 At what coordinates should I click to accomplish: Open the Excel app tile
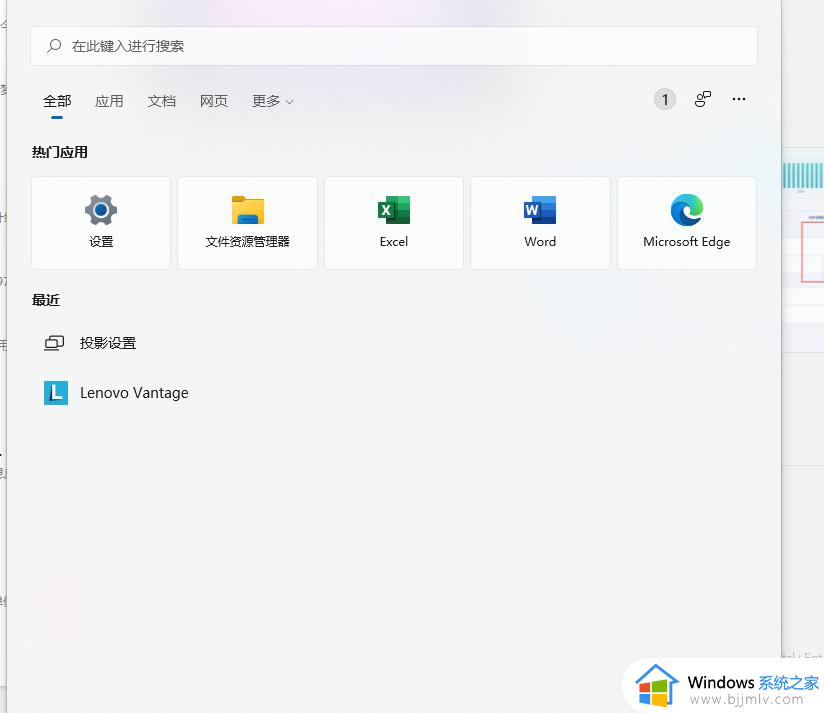(x=394, y=223)
